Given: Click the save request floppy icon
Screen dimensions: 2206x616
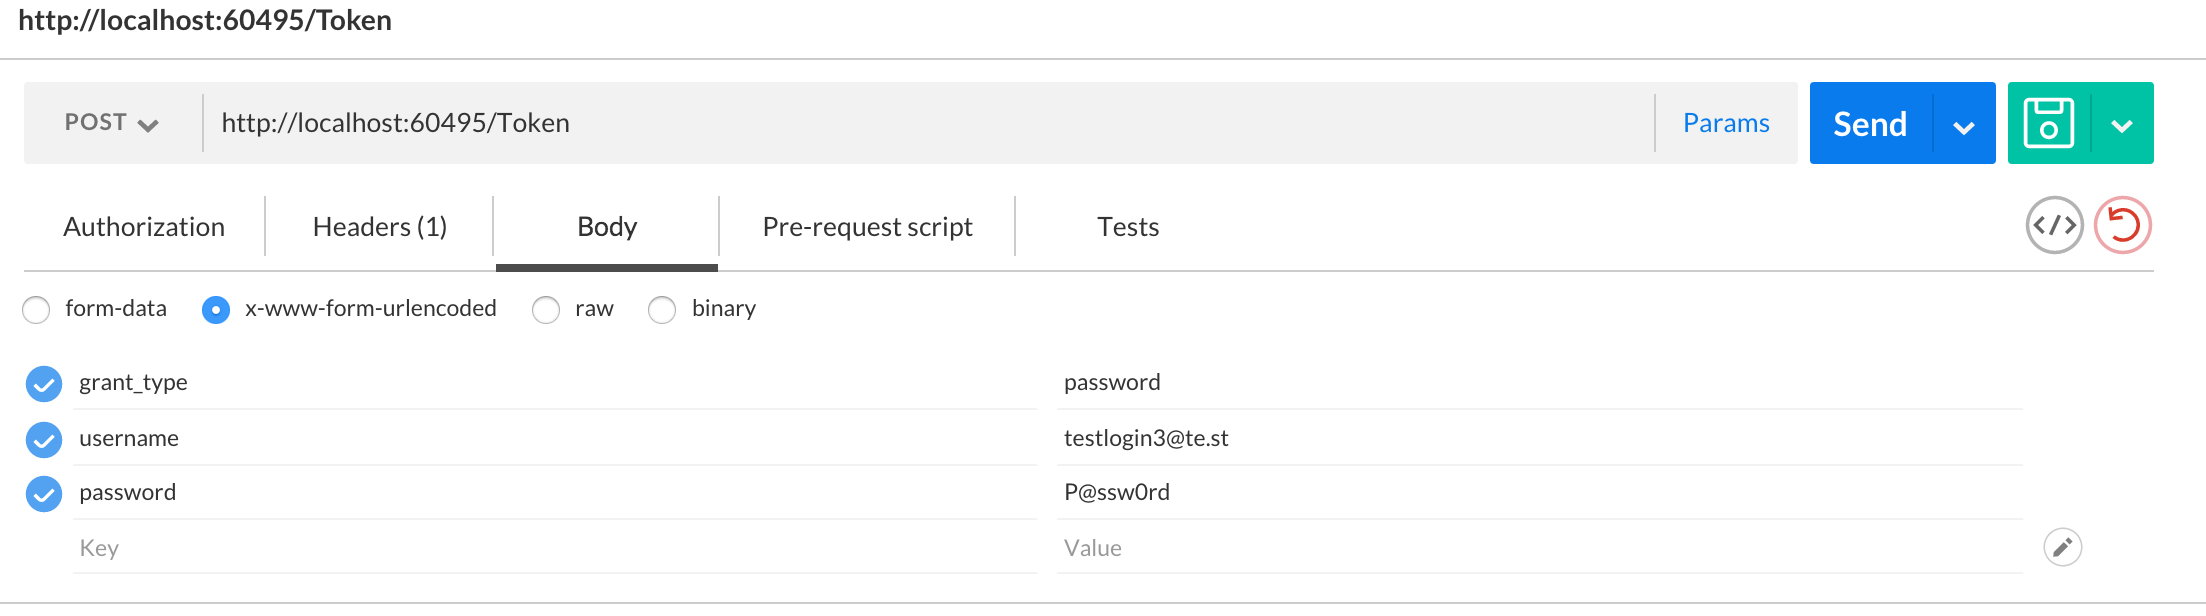Looking at the screenshot, I should coord(2048,123).
